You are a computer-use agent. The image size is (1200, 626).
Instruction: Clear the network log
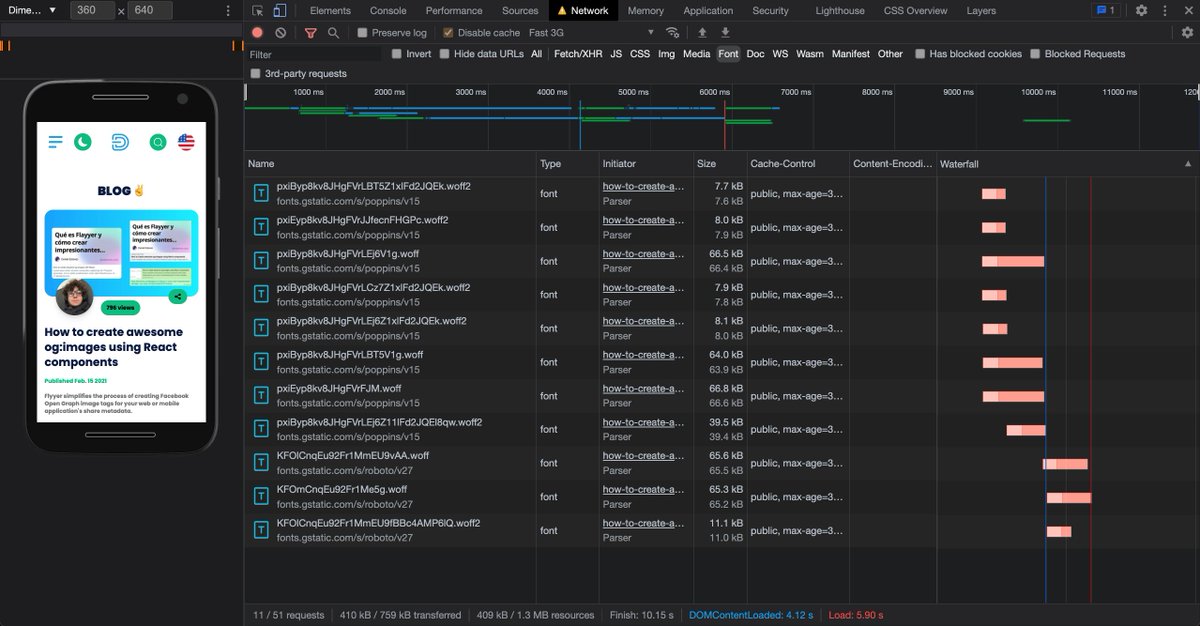click(x=280, y=32)
